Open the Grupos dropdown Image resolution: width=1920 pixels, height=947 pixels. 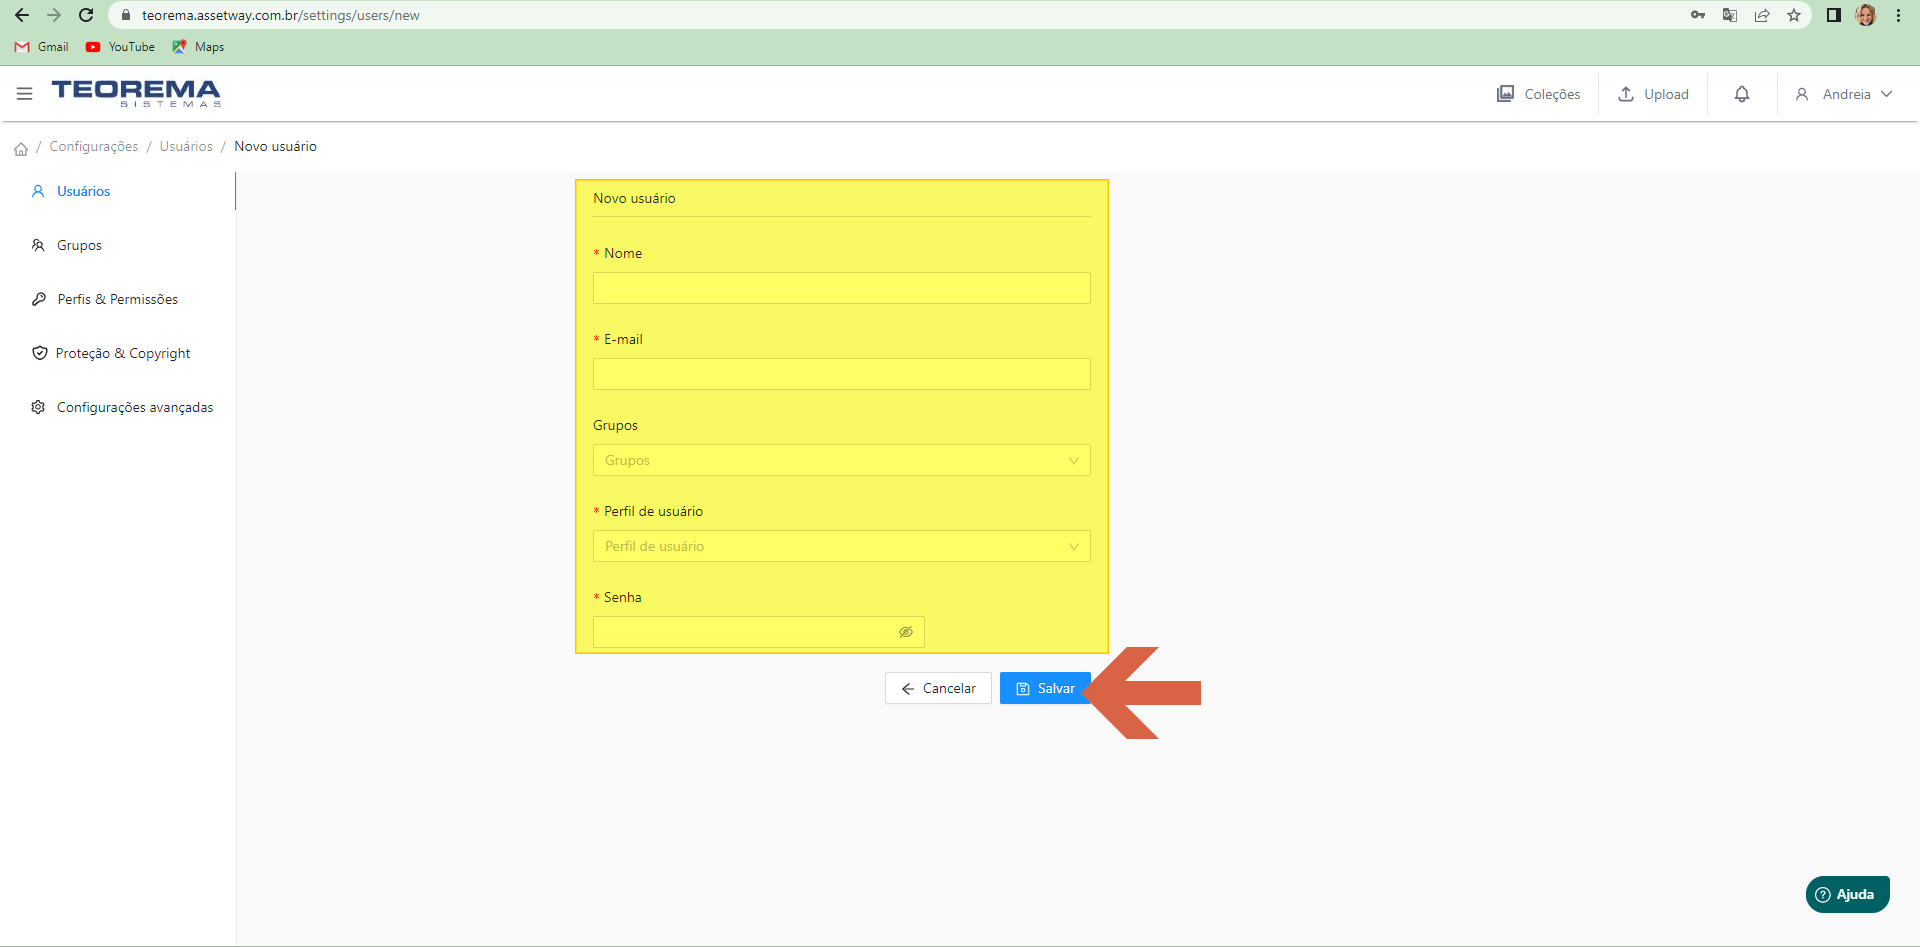tap(842, 460)
